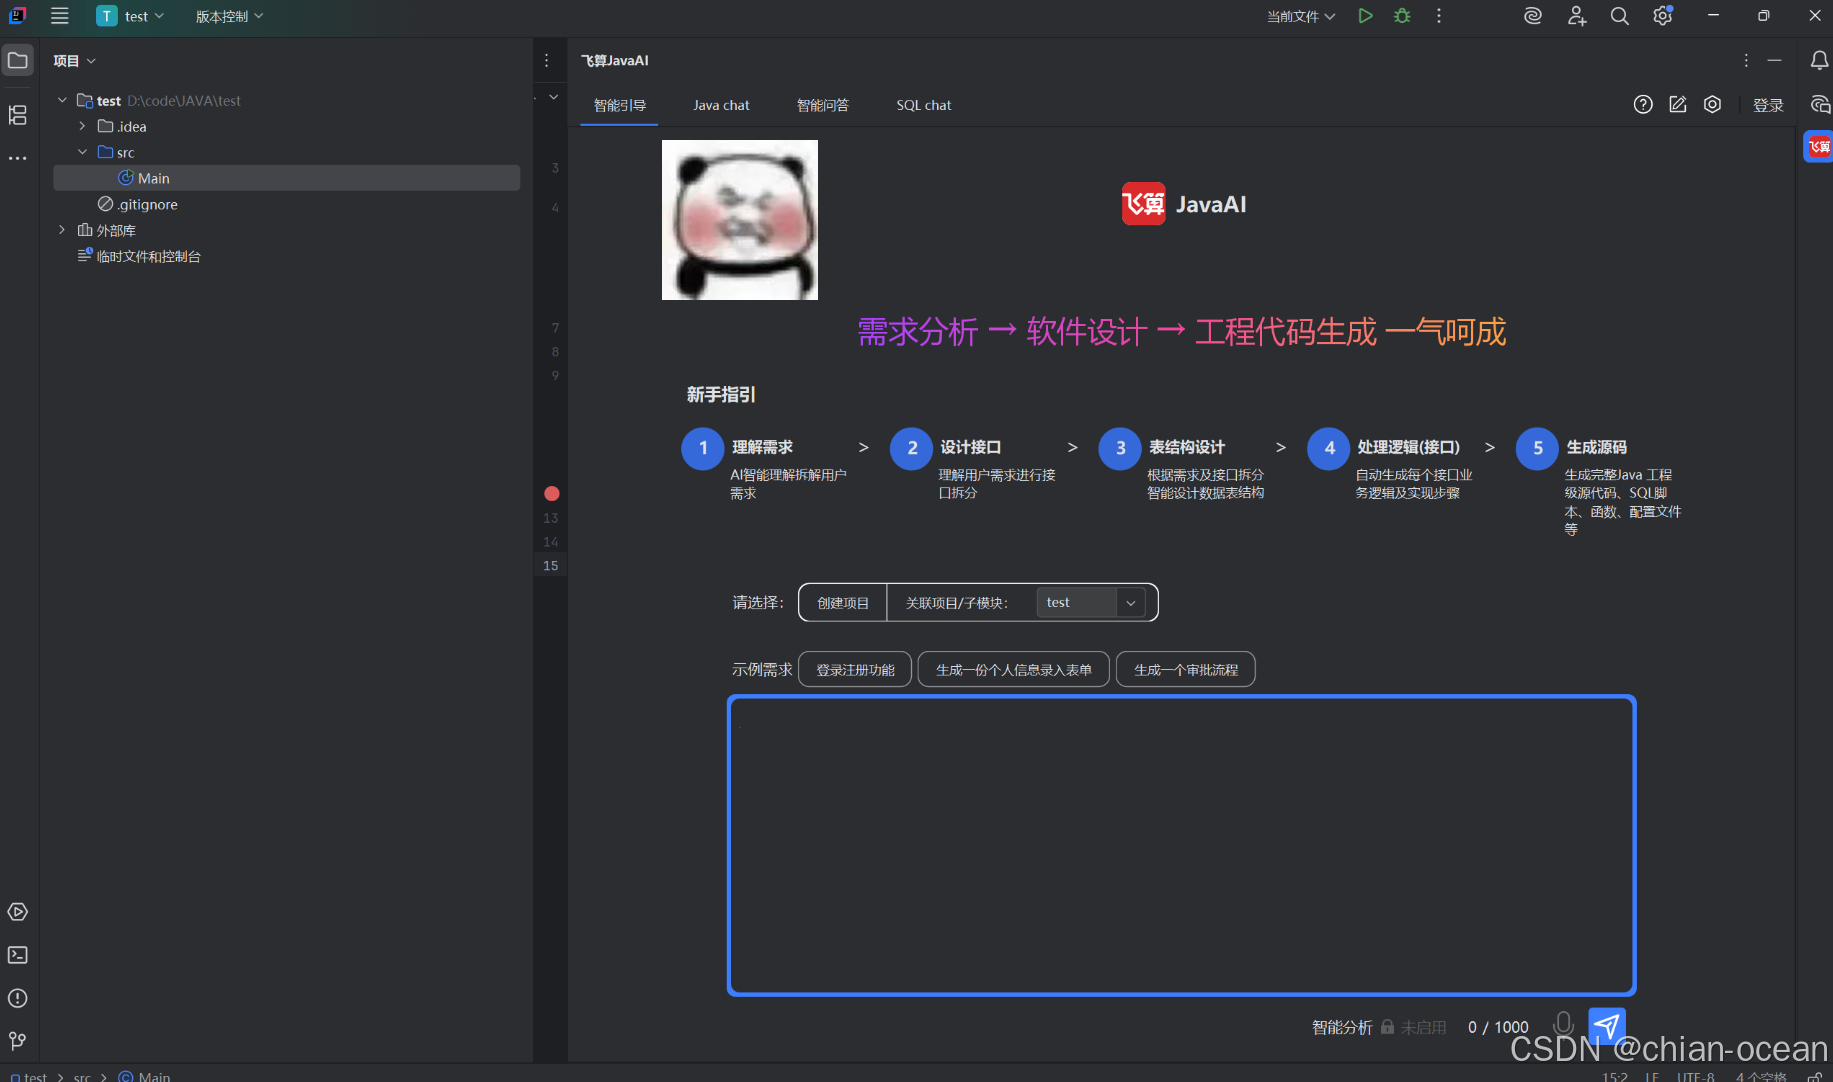Click the microphone voice input icon
Screen dimensions: 1833x1082
1563,1024
